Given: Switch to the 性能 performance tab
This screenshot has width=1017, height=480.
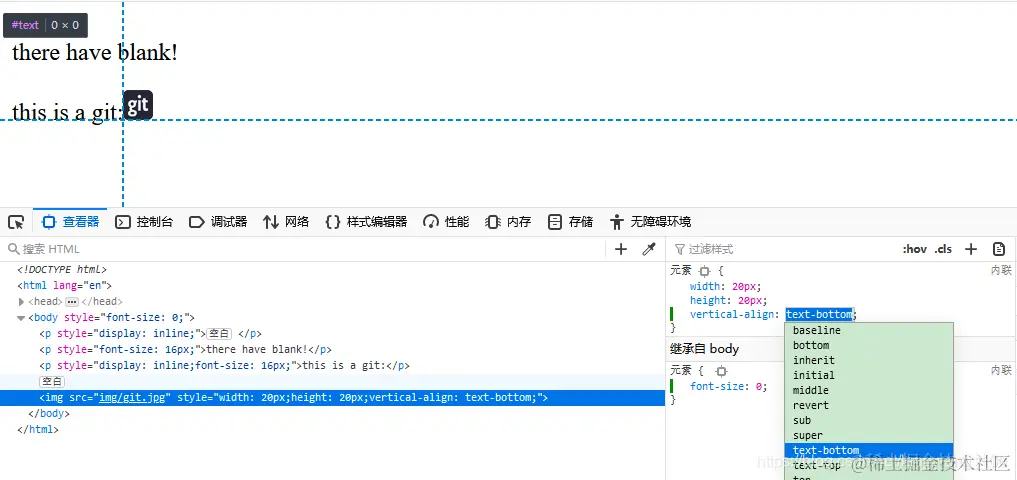Looking at the screenshot, I should tap(446, 222).
